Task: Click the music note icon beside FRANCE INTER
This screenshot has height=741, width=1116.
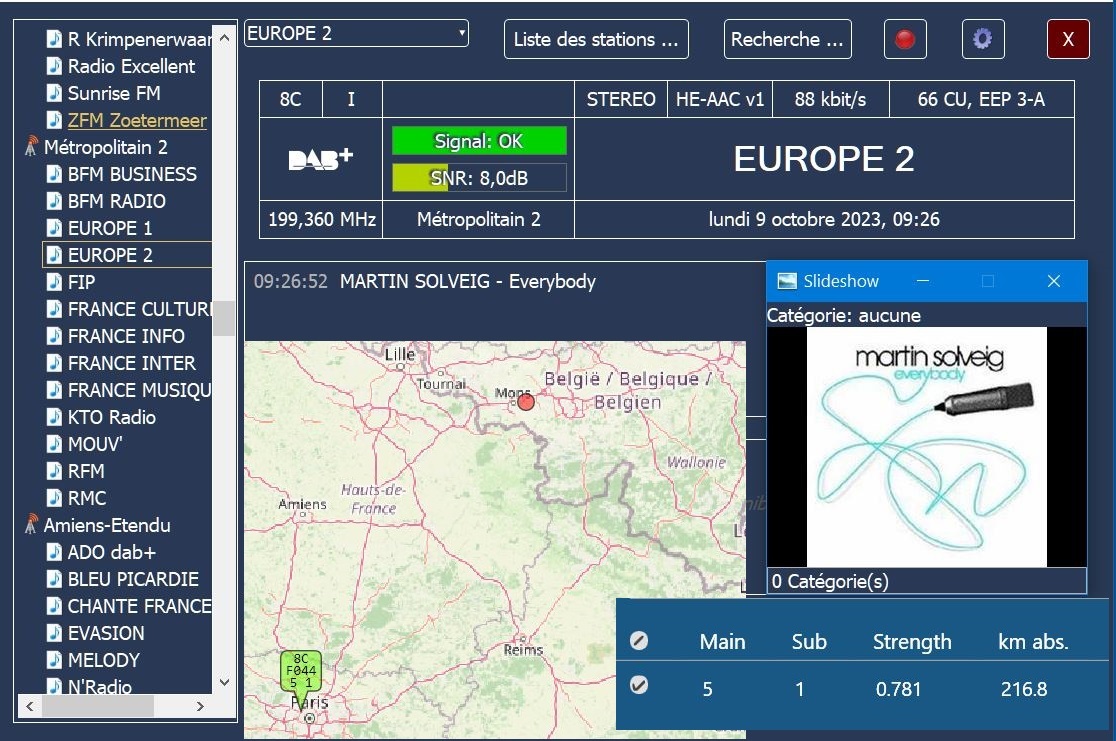Action: 54,363
